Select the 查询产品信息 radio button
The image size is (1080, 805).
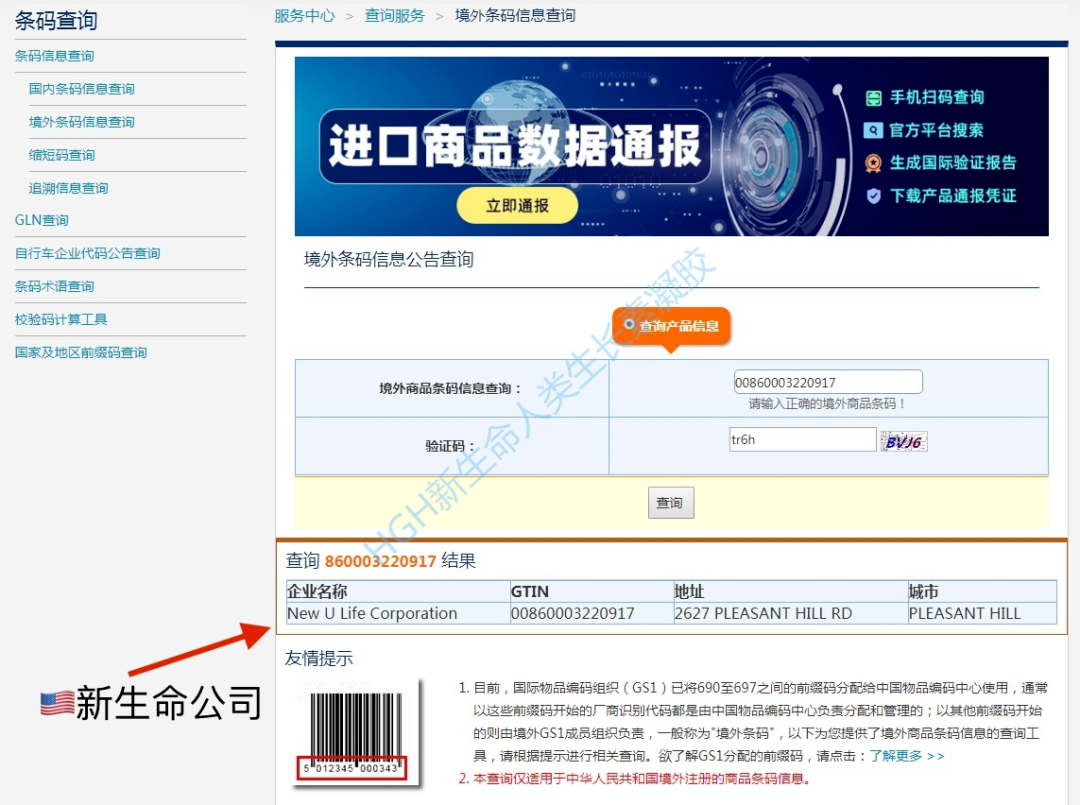pos(629,324)
